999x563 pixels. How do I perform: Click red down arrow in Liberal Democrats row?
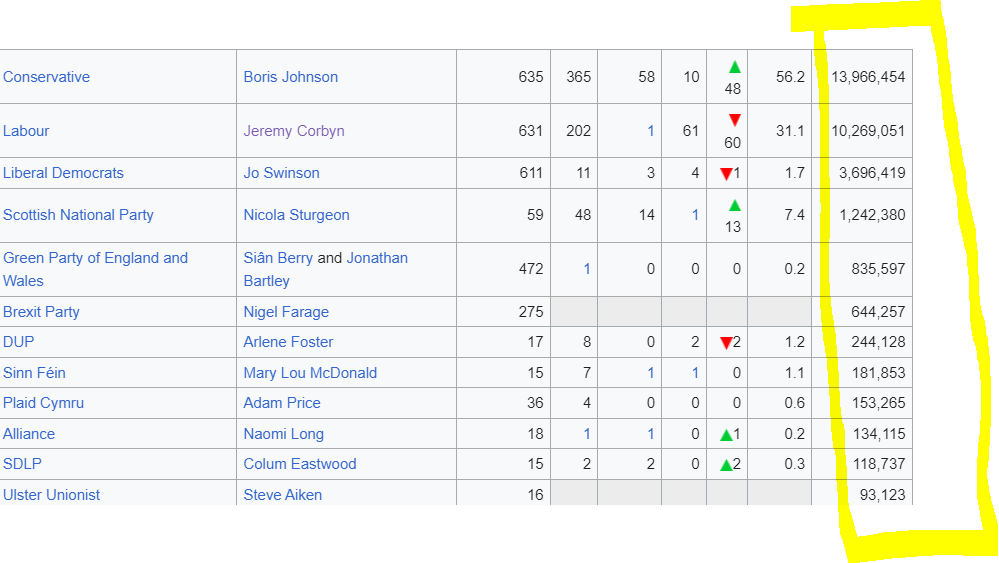[726, 175]
